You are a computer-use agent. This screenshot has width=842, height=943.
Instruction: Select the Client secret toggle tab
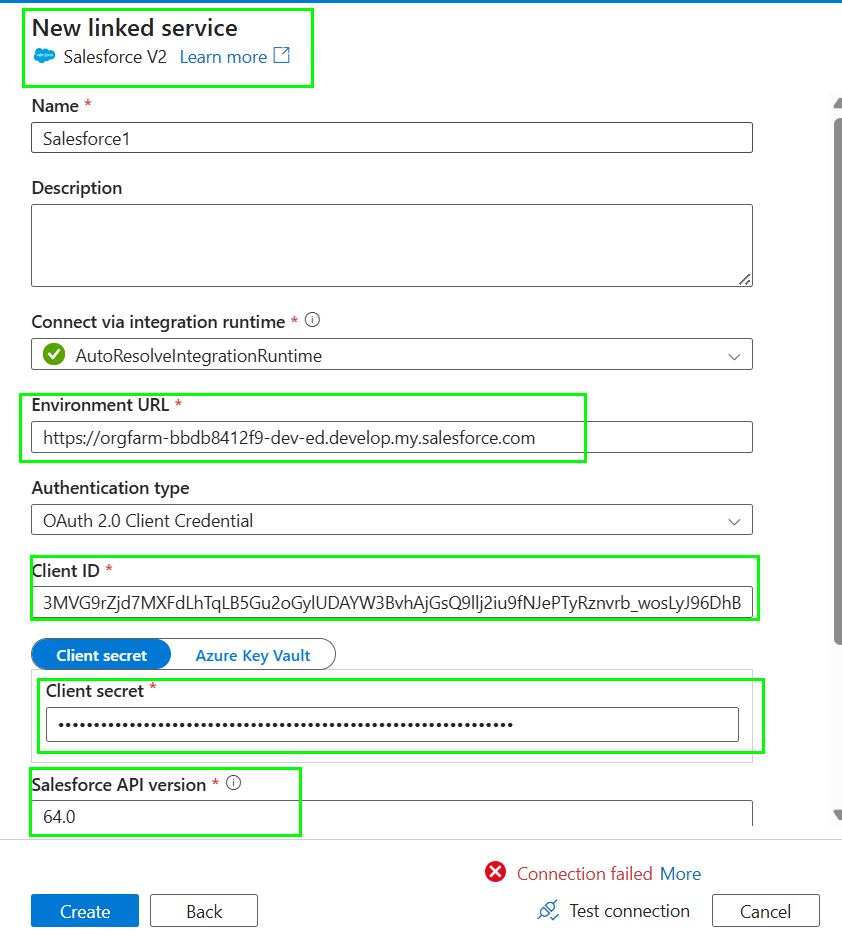coord(101,654)
